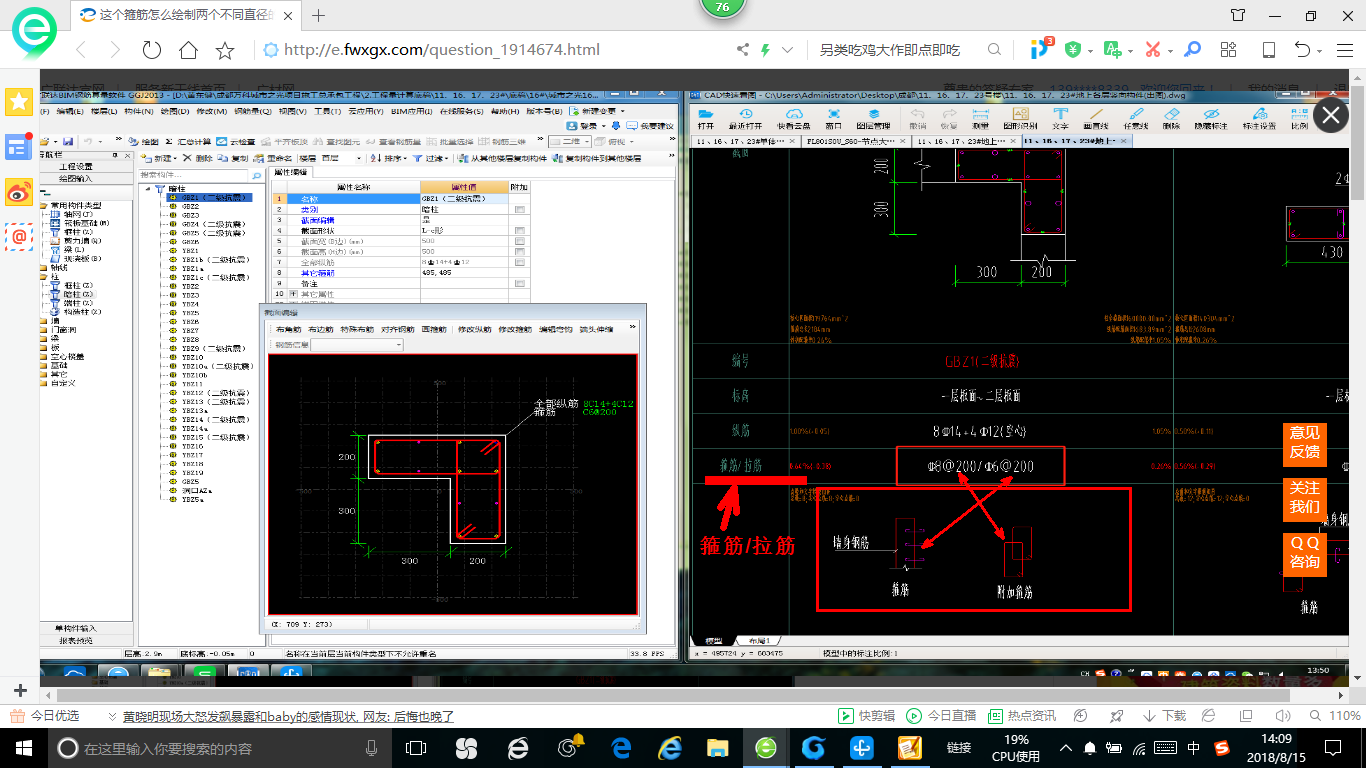Bookmark this page with the star icon

[x=225, y=50]
